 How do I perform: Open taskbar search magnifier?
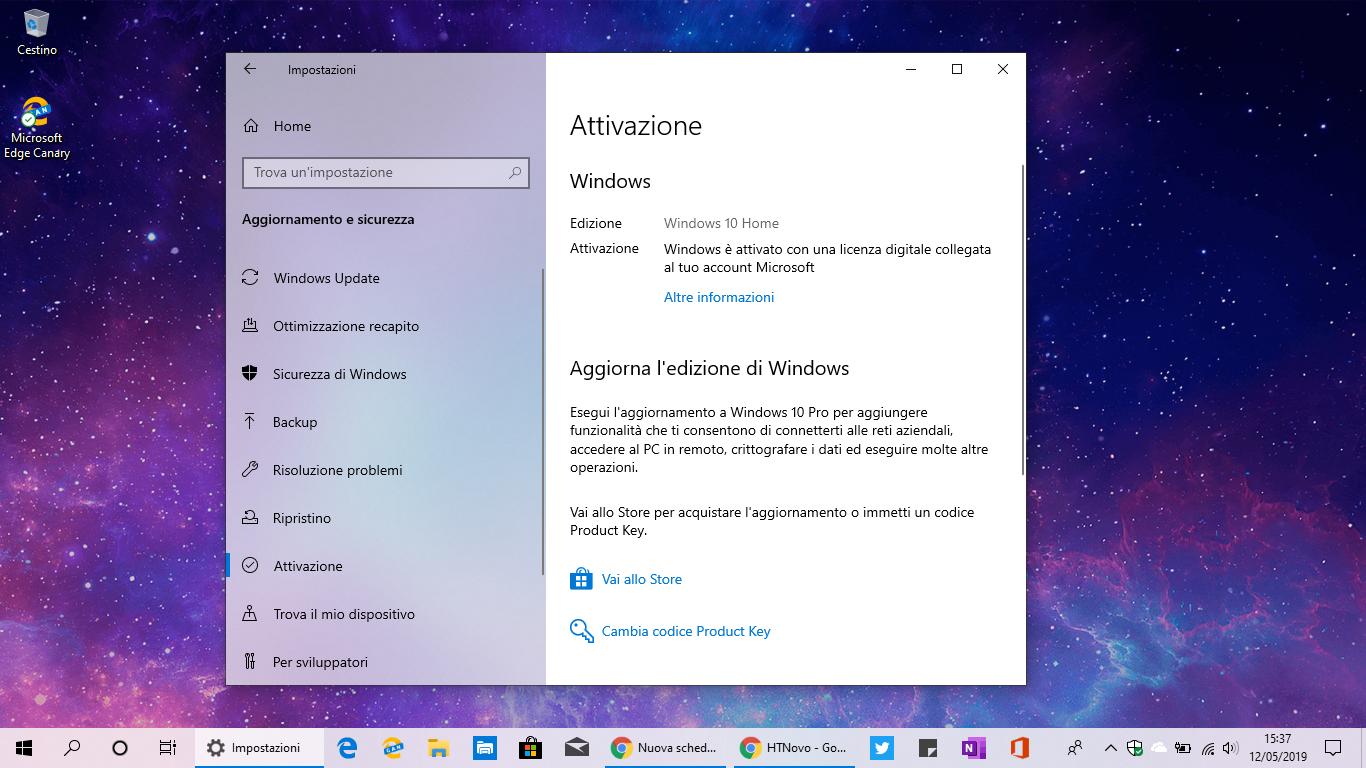point(72,747)
